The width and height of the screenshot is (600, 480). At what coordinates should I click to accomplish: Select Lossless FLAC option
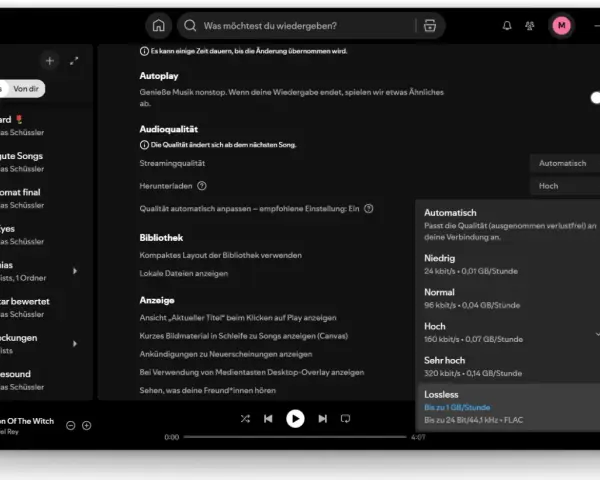(x=509, y=407)
